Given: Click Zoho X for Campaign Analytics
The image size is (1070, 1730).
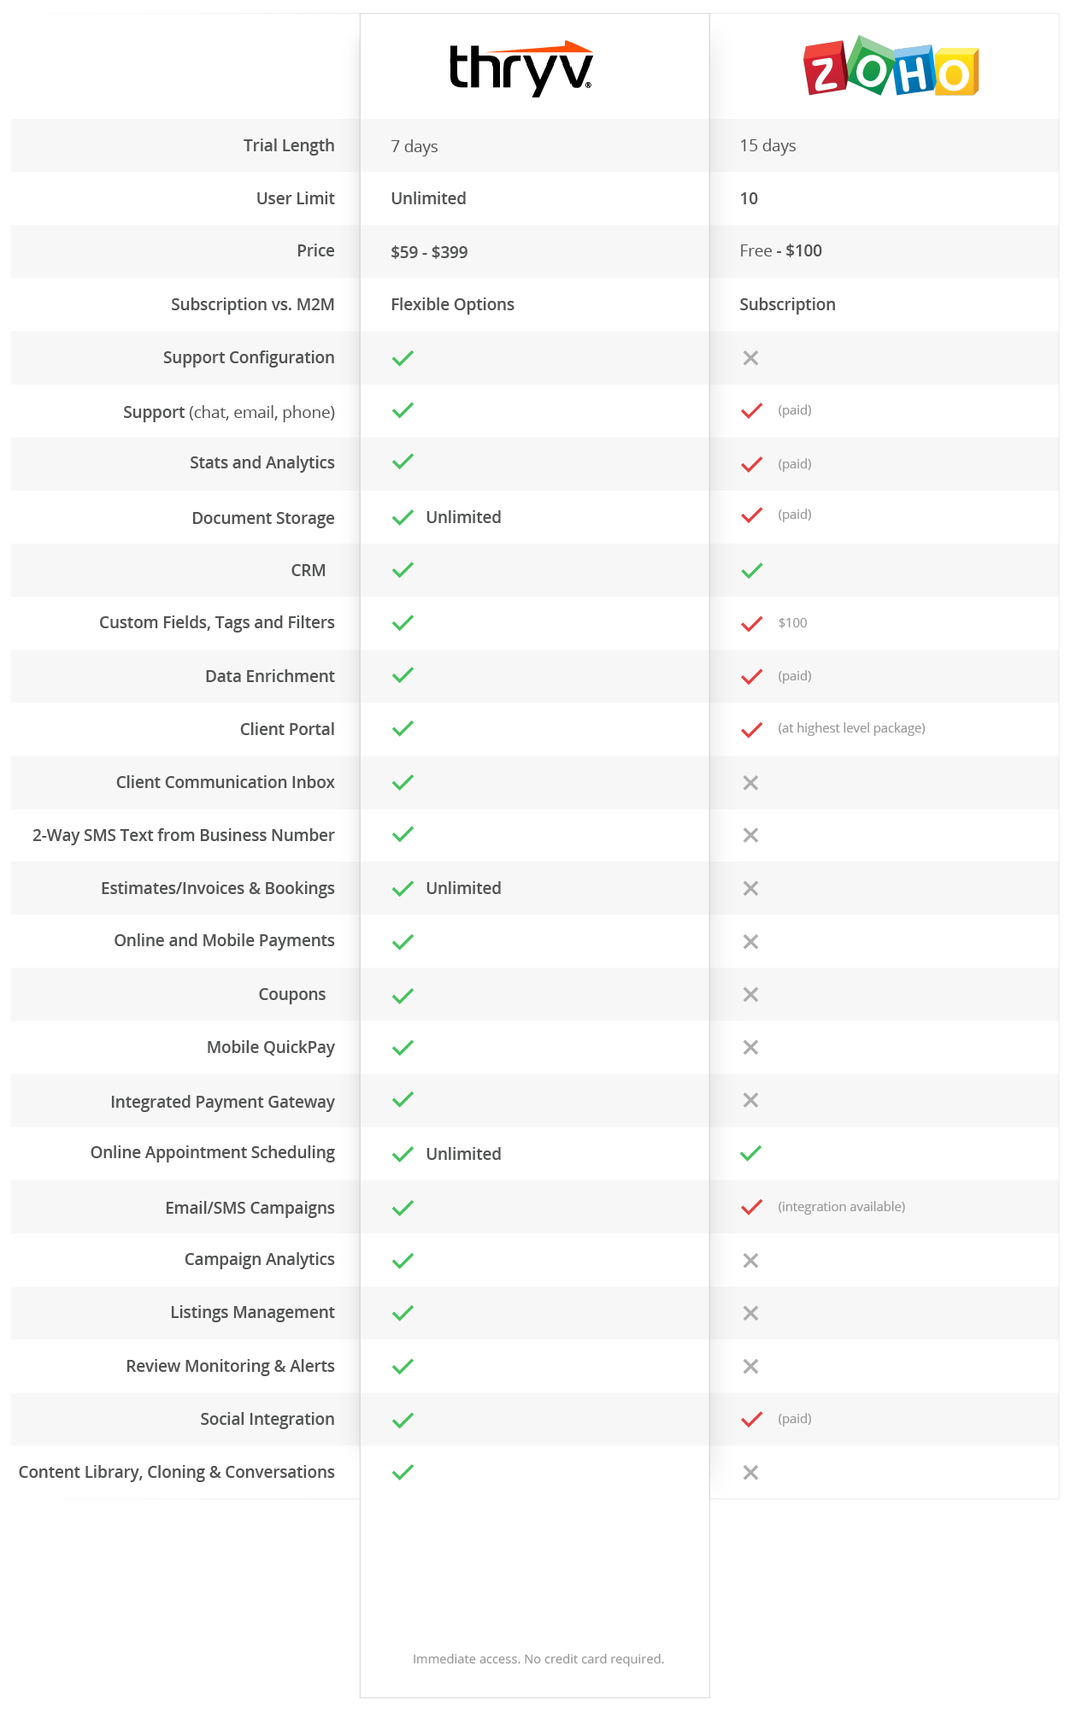Looking at the screenshot, I should point(751,1261).
